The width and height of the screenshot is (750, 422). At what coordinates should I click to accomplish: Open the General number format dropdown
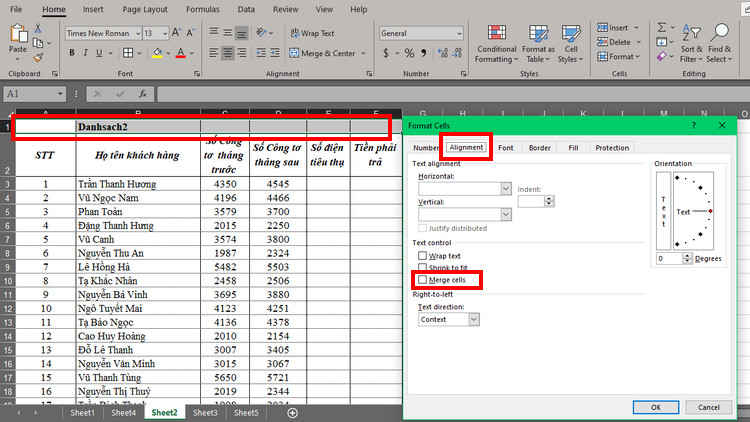(459, 33)
